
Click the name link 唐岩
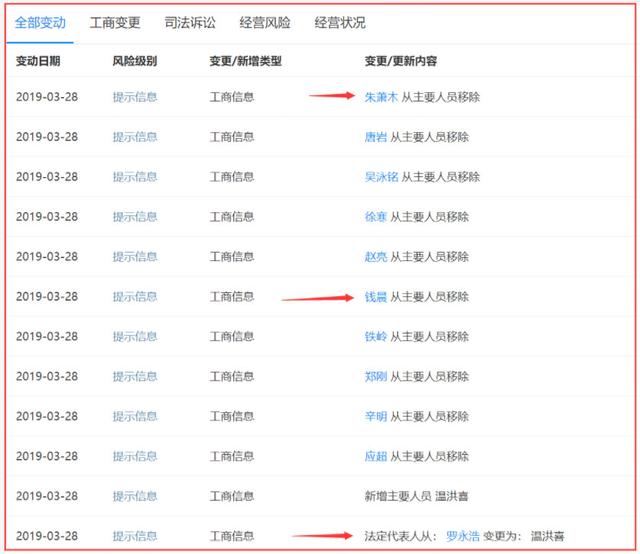point(375,137)
